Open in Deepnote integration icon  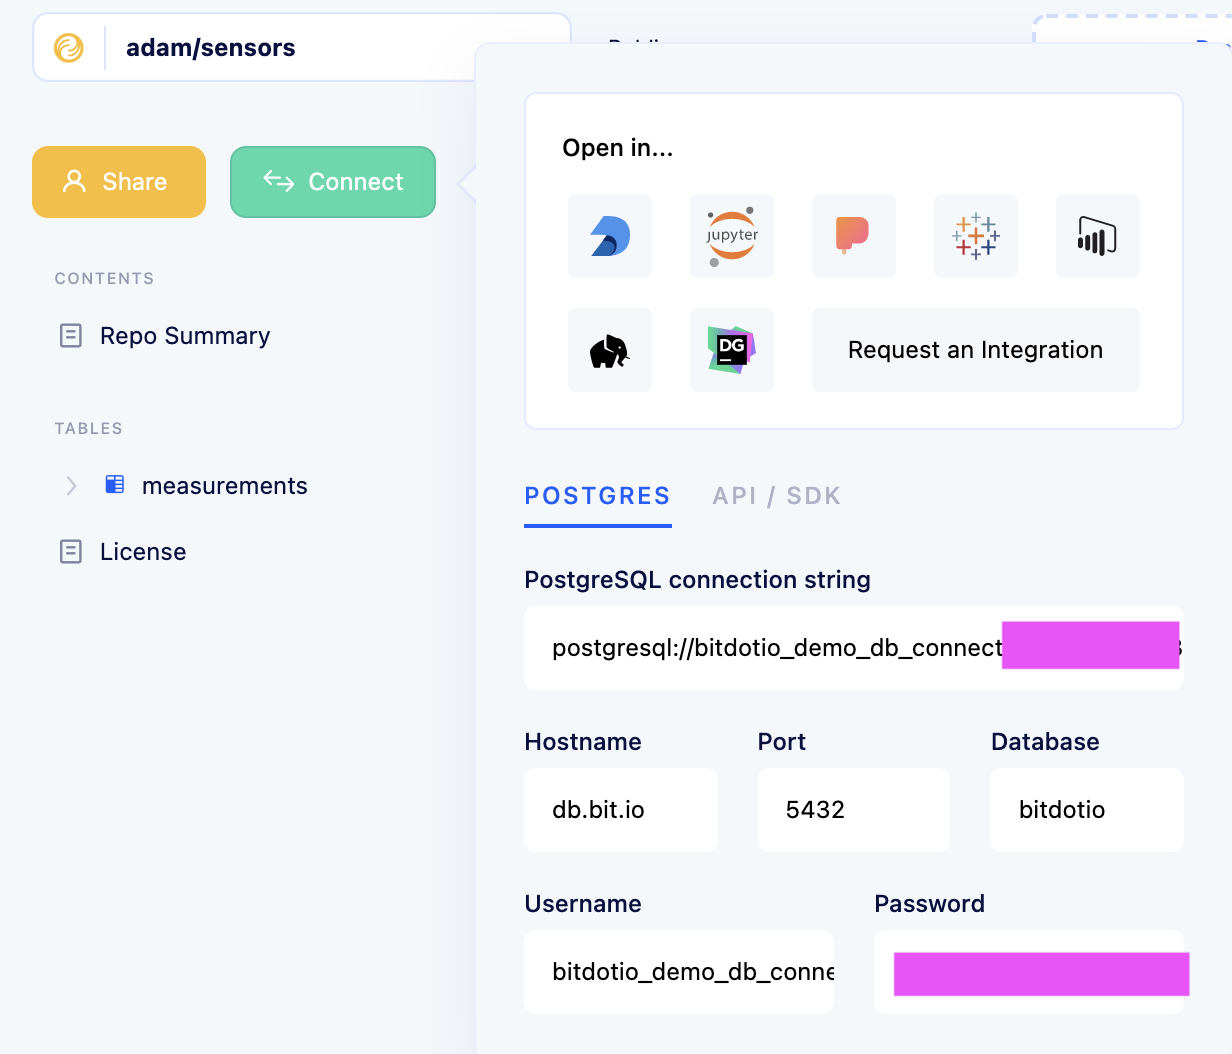pos(610,236)
